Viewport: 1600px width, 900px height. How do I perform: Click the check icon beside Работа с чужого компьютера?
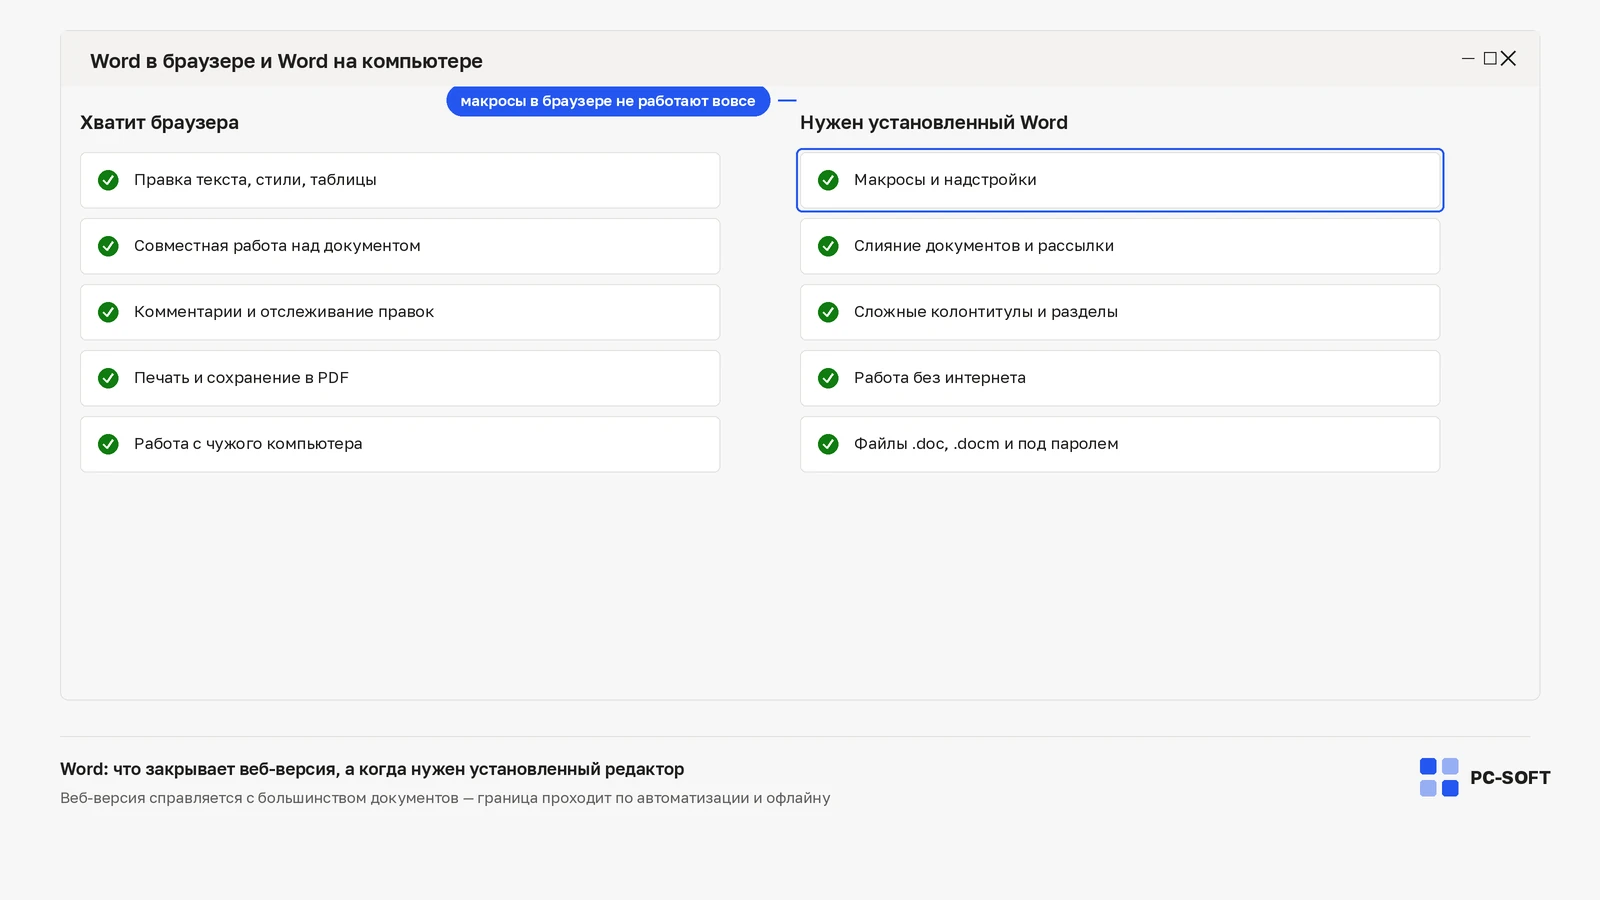[x=108, y=444]
